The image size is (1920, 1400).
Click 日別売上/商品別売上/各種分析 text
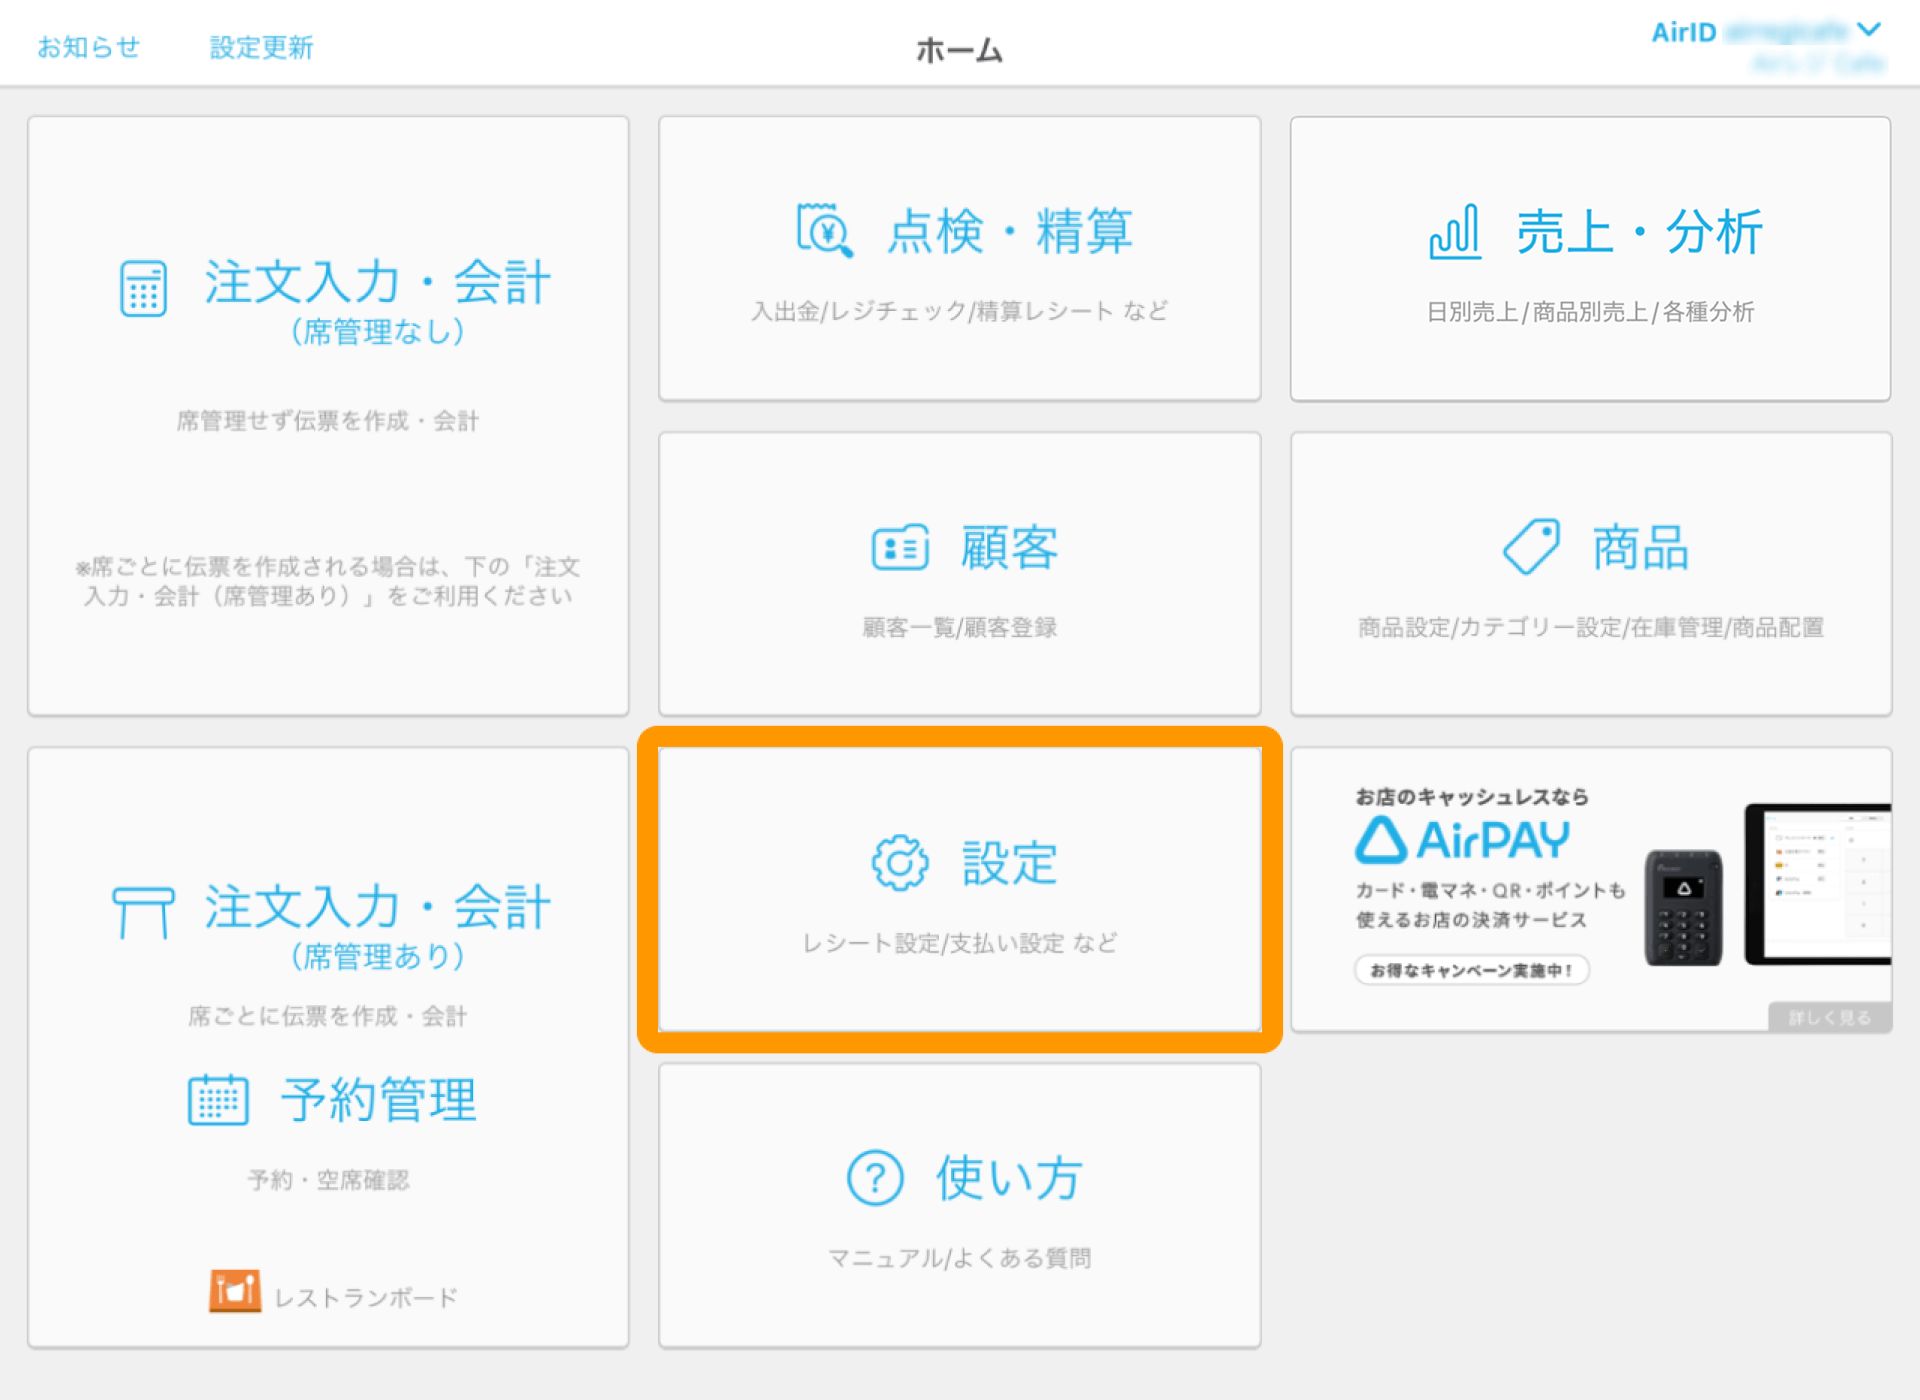(1590, 312)
